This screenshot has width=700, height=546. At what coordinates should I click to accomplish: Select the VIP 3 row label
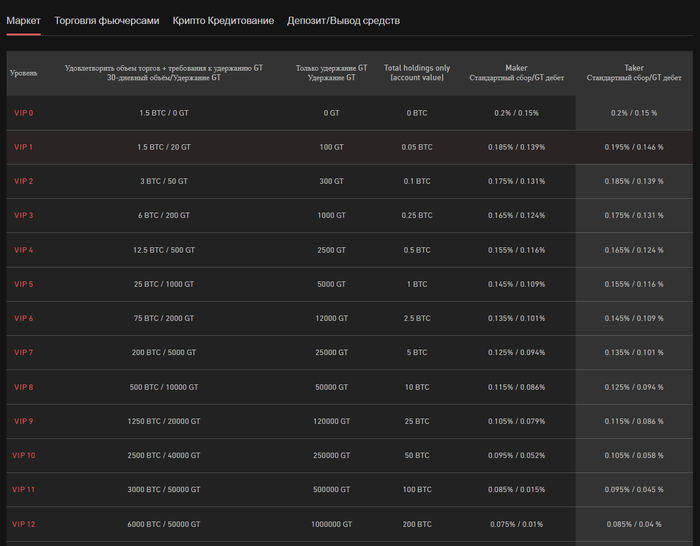click(23, 216)
